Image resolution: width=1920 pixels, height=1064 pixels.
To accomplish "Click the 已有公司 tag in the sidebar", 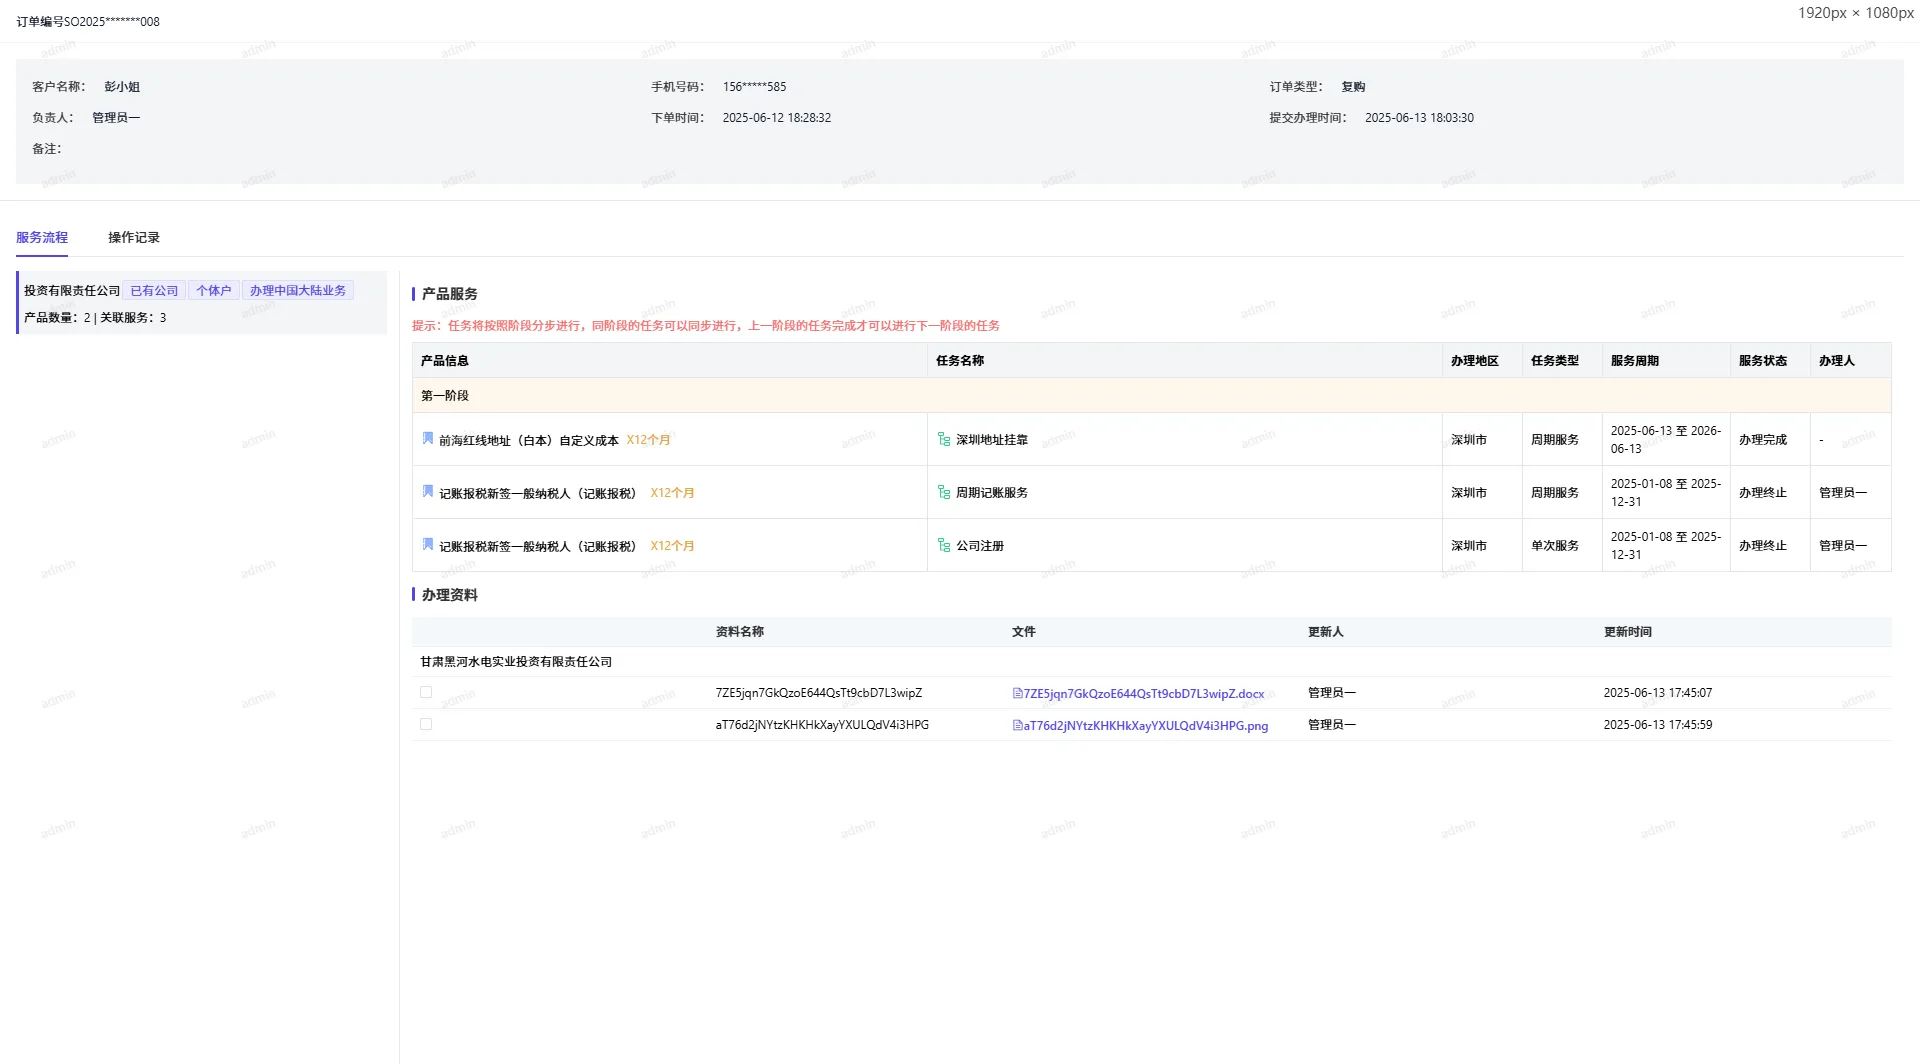I will [x=153, y=290].
